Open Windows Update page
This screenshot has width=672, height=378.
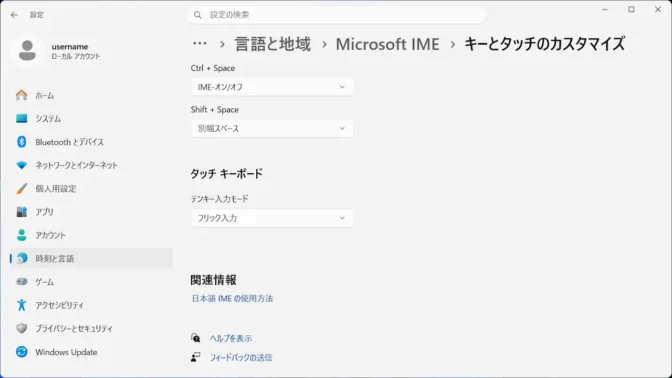click(91, 352)
